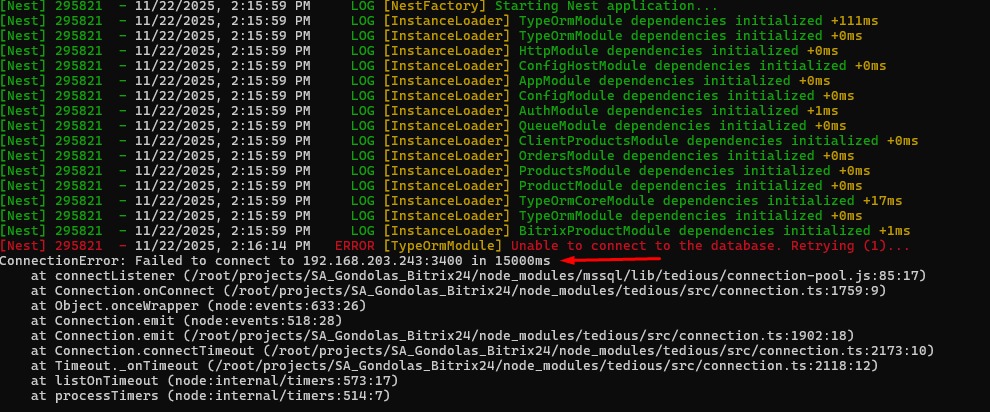Screen dimensions: 990x412
Task: Click the red ERROR label
Action: [355, 245]
